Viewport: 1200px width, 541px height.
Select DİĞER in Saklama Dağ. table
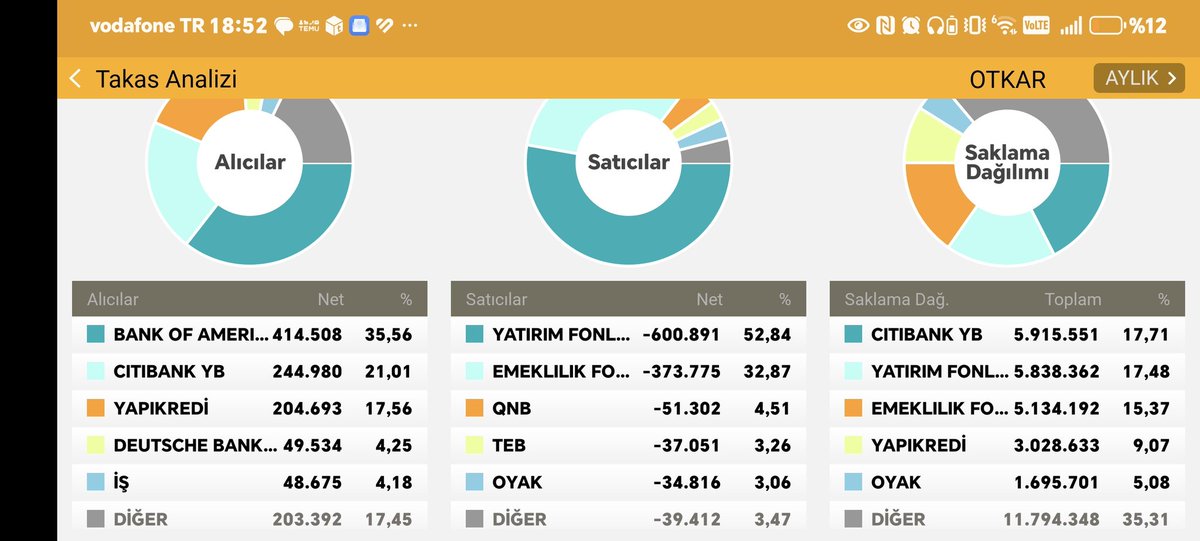(1007, 520)
